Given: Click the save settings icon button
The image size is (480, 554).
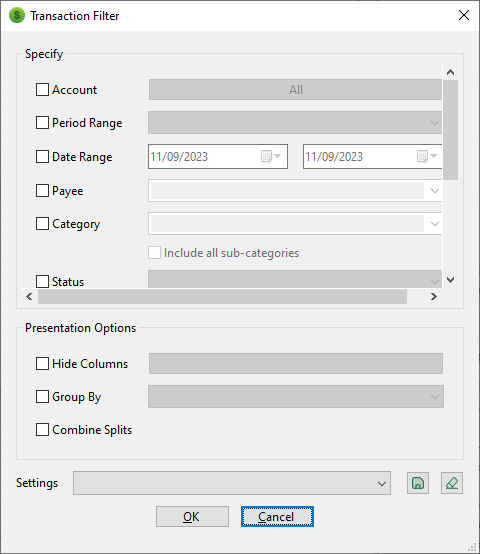Looking at the screenshot, I should coord(418,483).
